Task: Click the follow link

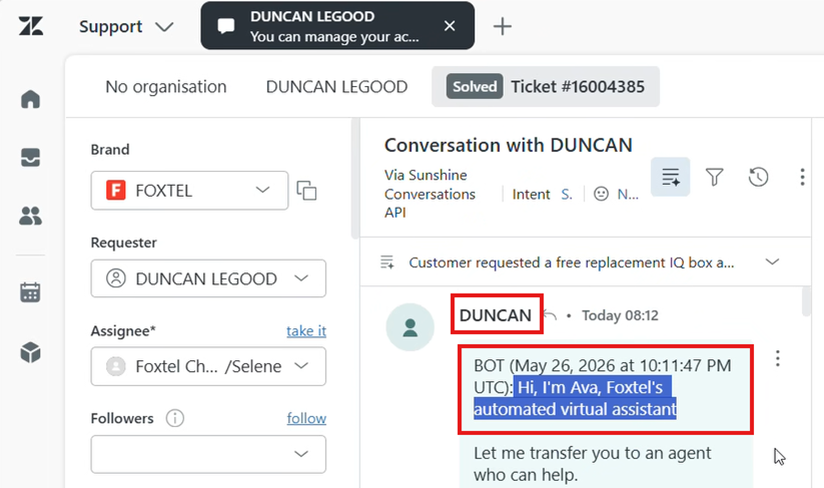Action: coord(306,419)
